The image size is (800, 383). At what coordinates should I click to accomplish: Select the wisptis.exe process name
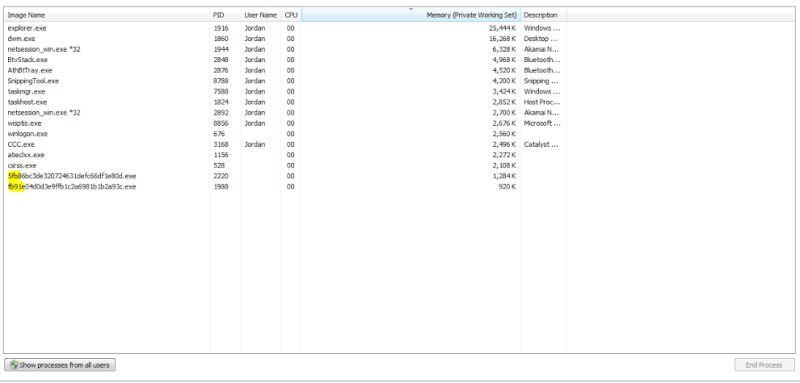(x=24, y=123)
